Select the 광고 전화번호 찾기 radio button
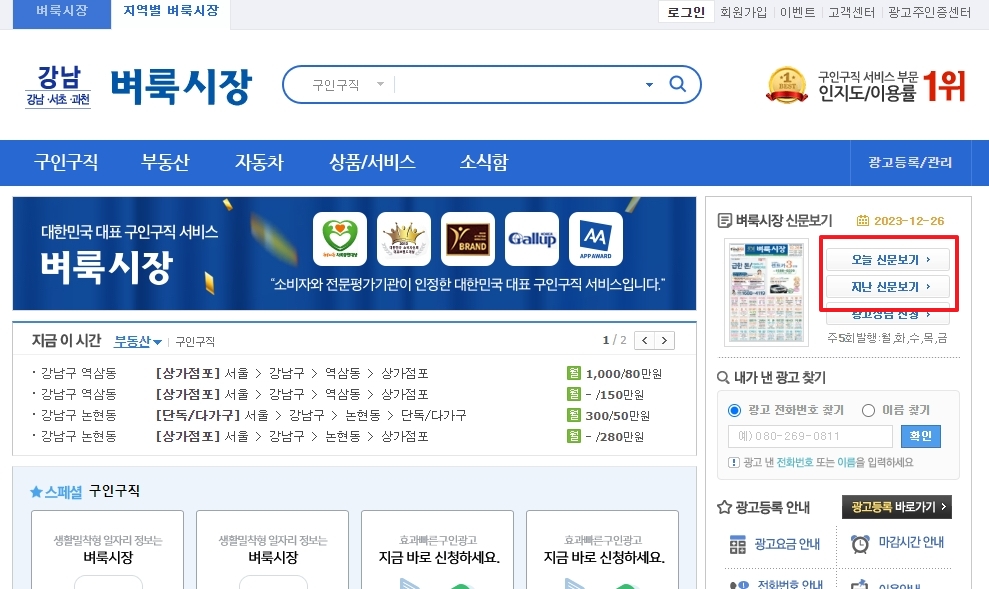Image resolution: width=989 pixels, height=589 pixels. tap(734, 411)
